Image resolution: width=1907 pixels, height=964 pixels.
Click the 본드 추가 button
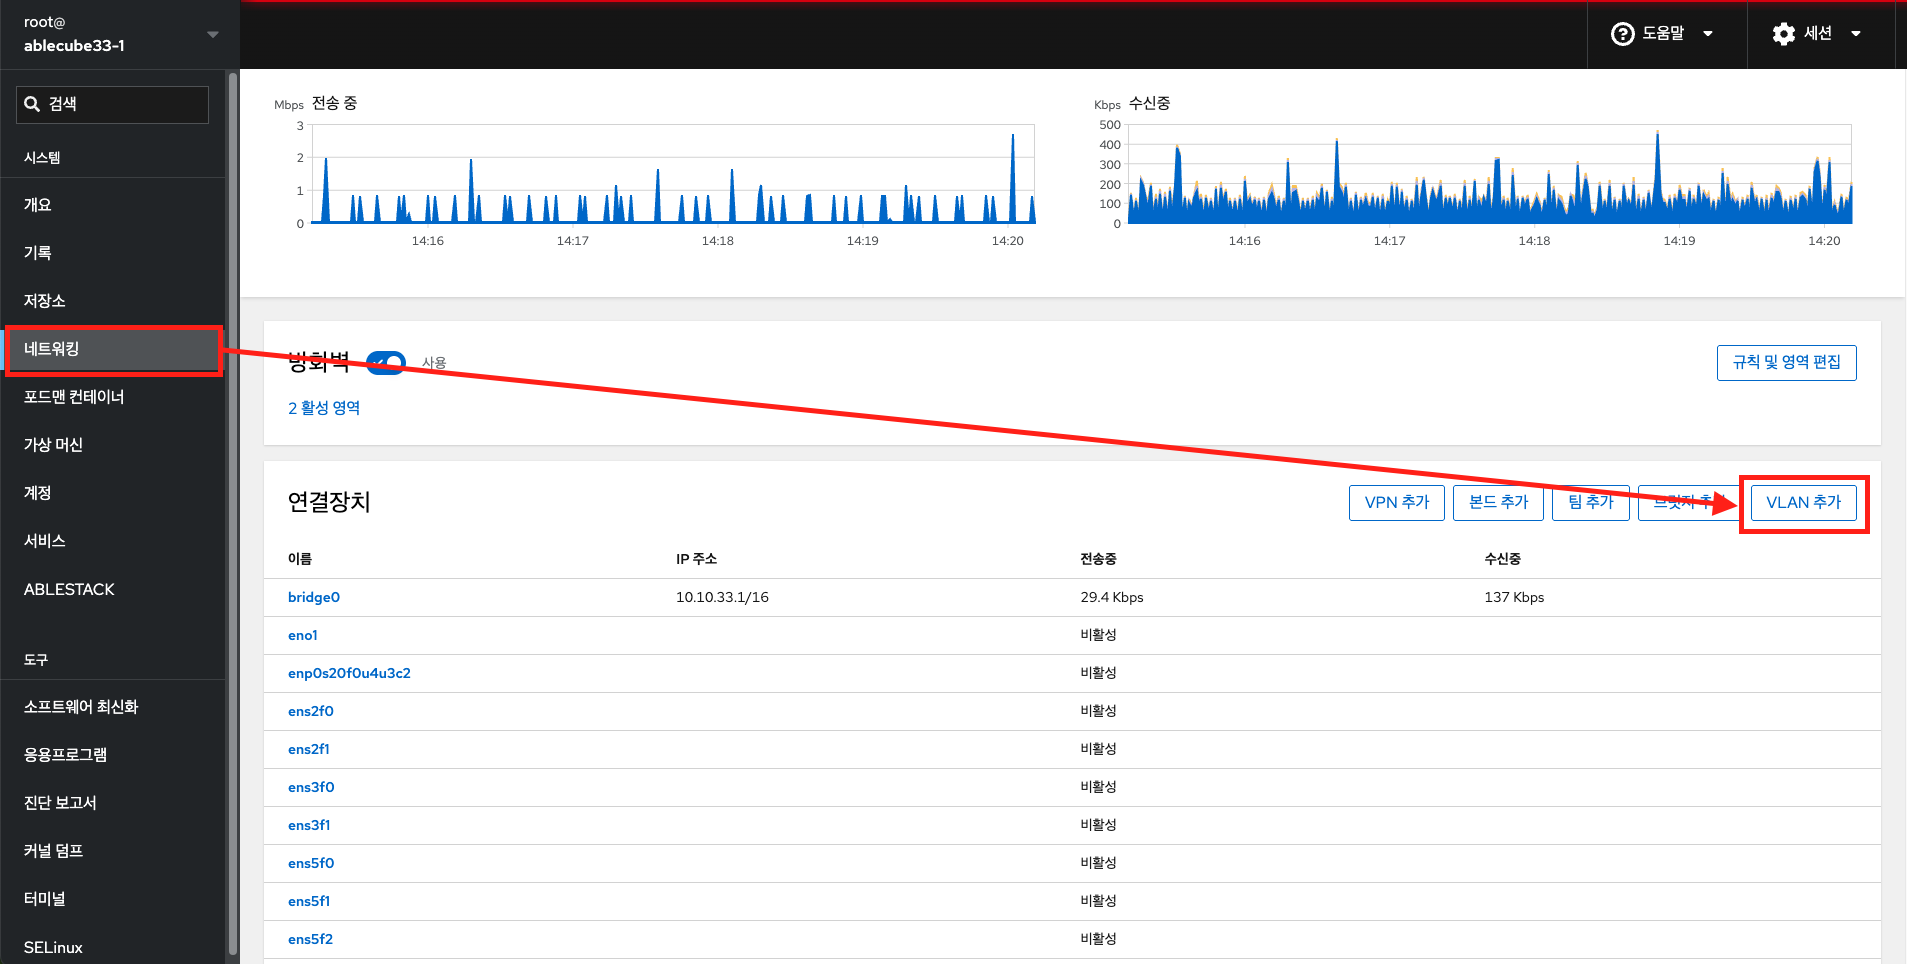pyautogui.click(x=1498, y=503)
